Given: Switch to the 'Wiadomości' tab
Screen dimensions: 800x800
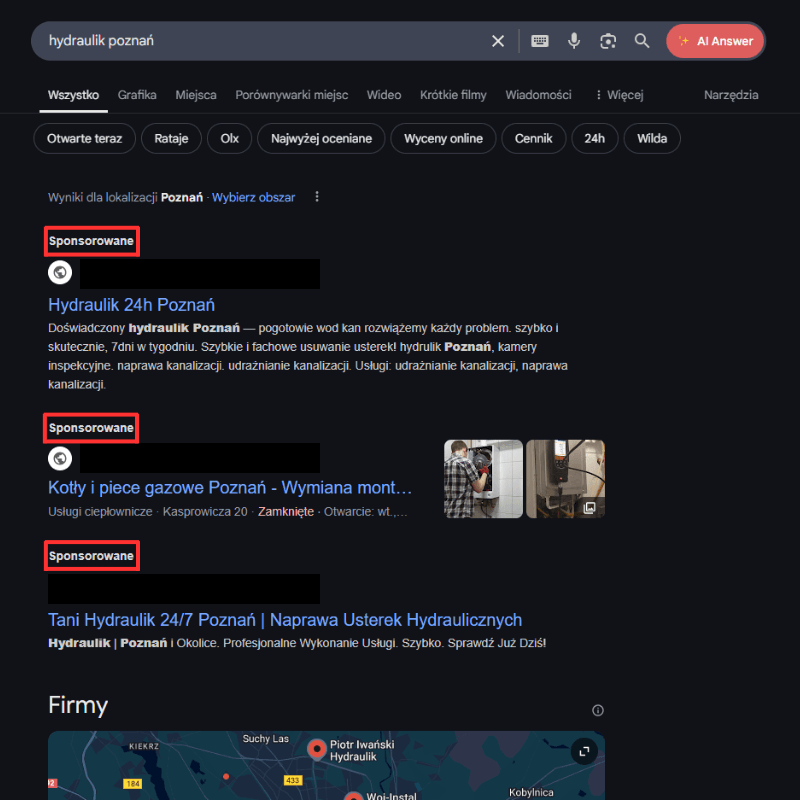Looking at the screenshot, I should 538,95.
